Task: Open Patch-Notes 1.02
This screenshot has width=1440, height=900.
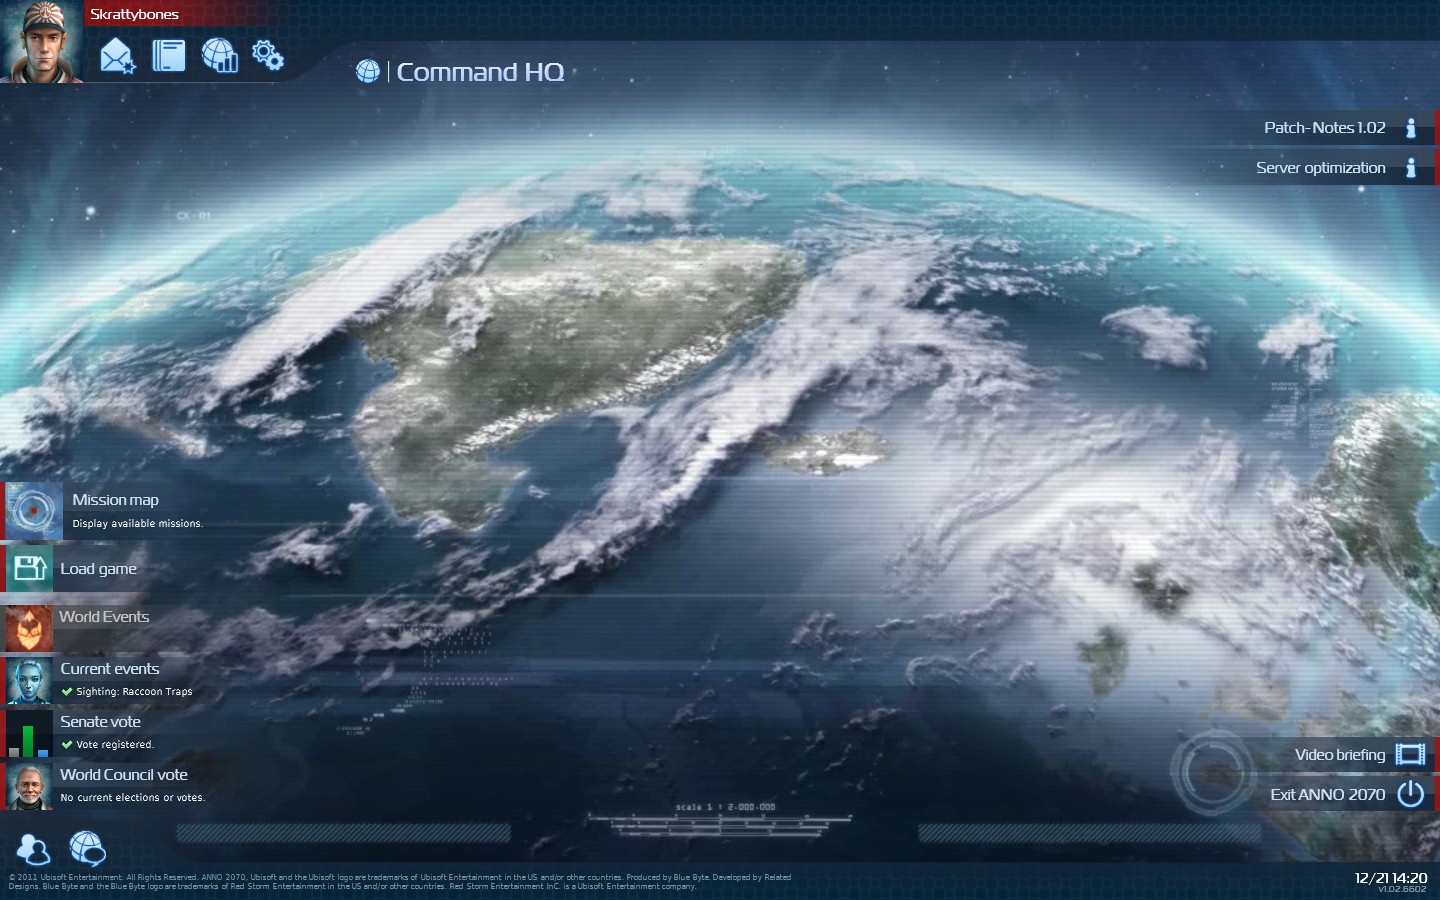Action: 1324,128
